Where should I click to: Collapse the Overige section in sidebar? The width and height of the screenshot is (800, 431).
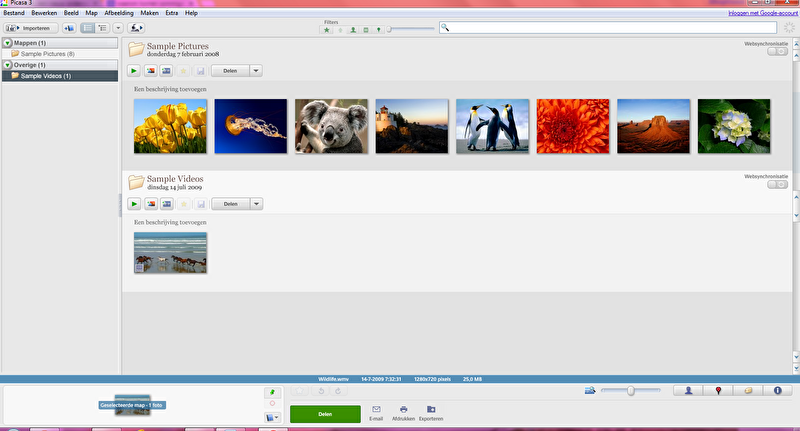pos(7,65)
